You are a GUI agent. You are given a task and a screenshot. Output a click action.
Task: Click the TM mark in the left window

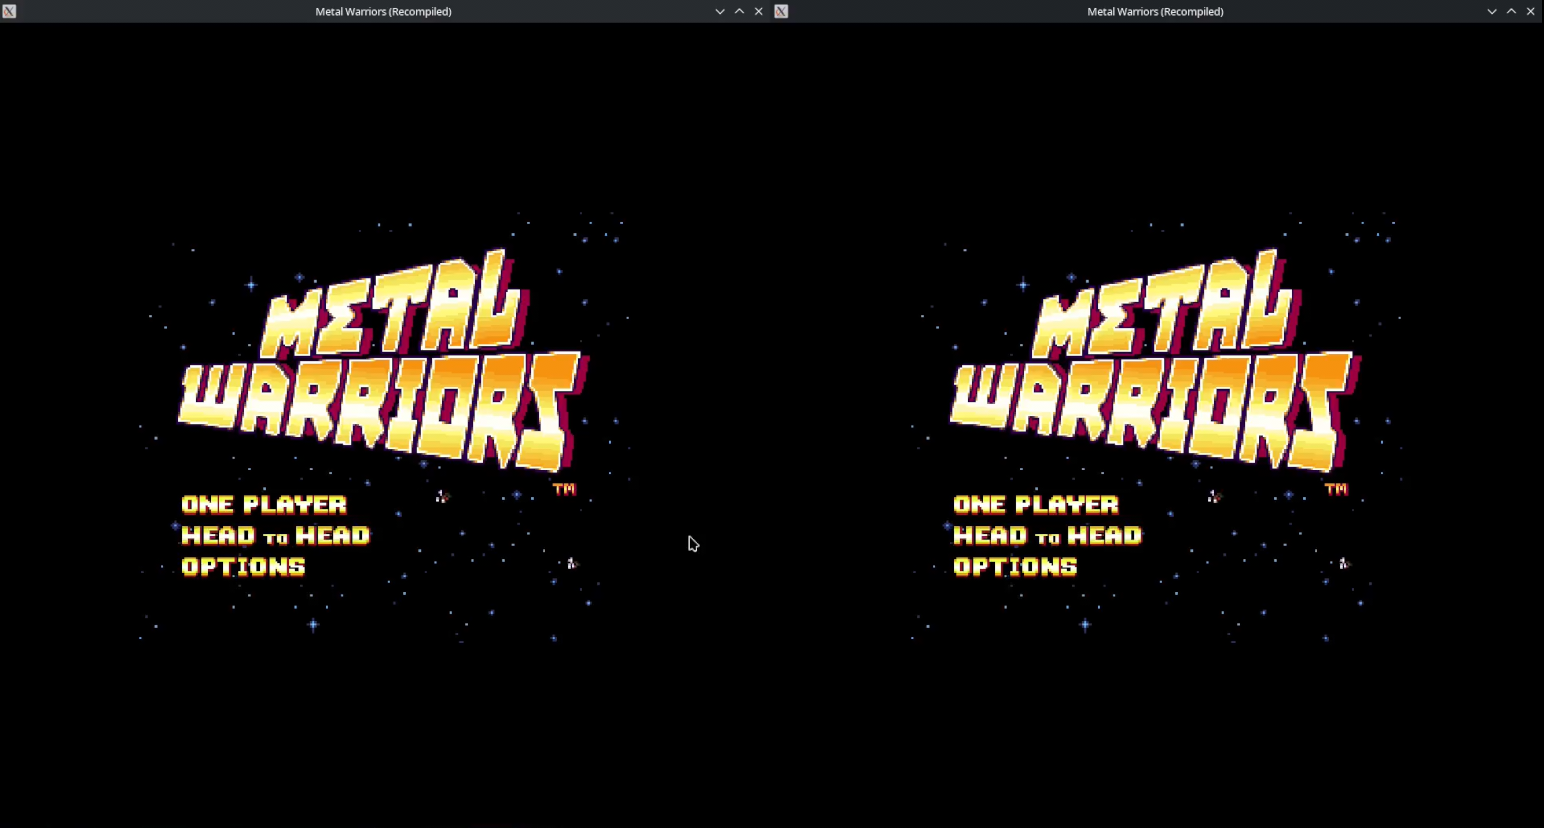pos(565,489)
